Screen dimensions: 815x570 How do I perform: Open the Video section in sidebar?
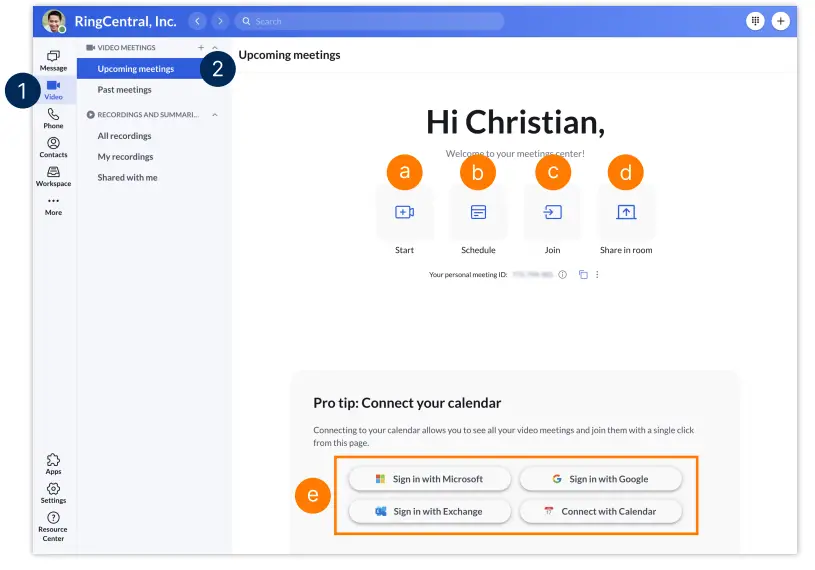53,89
